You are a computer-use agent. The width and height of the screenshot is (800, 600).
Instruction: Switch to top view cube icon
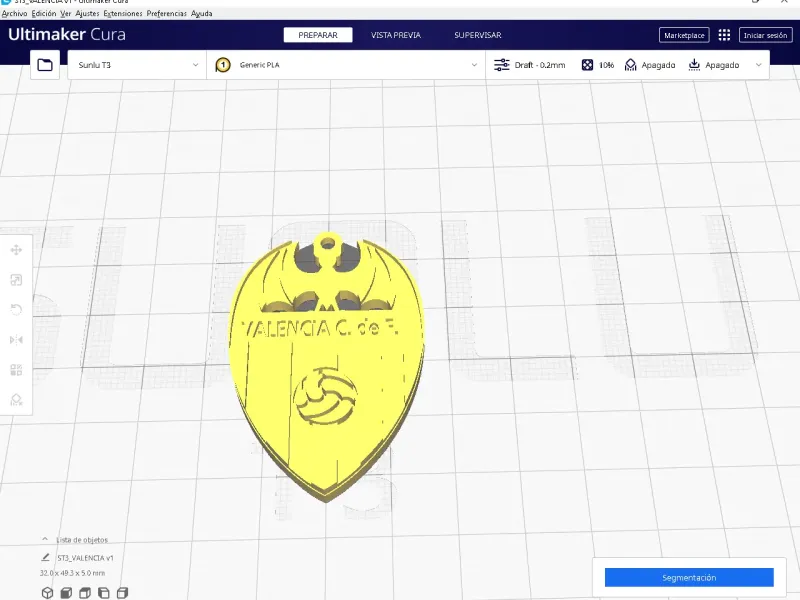85,593
